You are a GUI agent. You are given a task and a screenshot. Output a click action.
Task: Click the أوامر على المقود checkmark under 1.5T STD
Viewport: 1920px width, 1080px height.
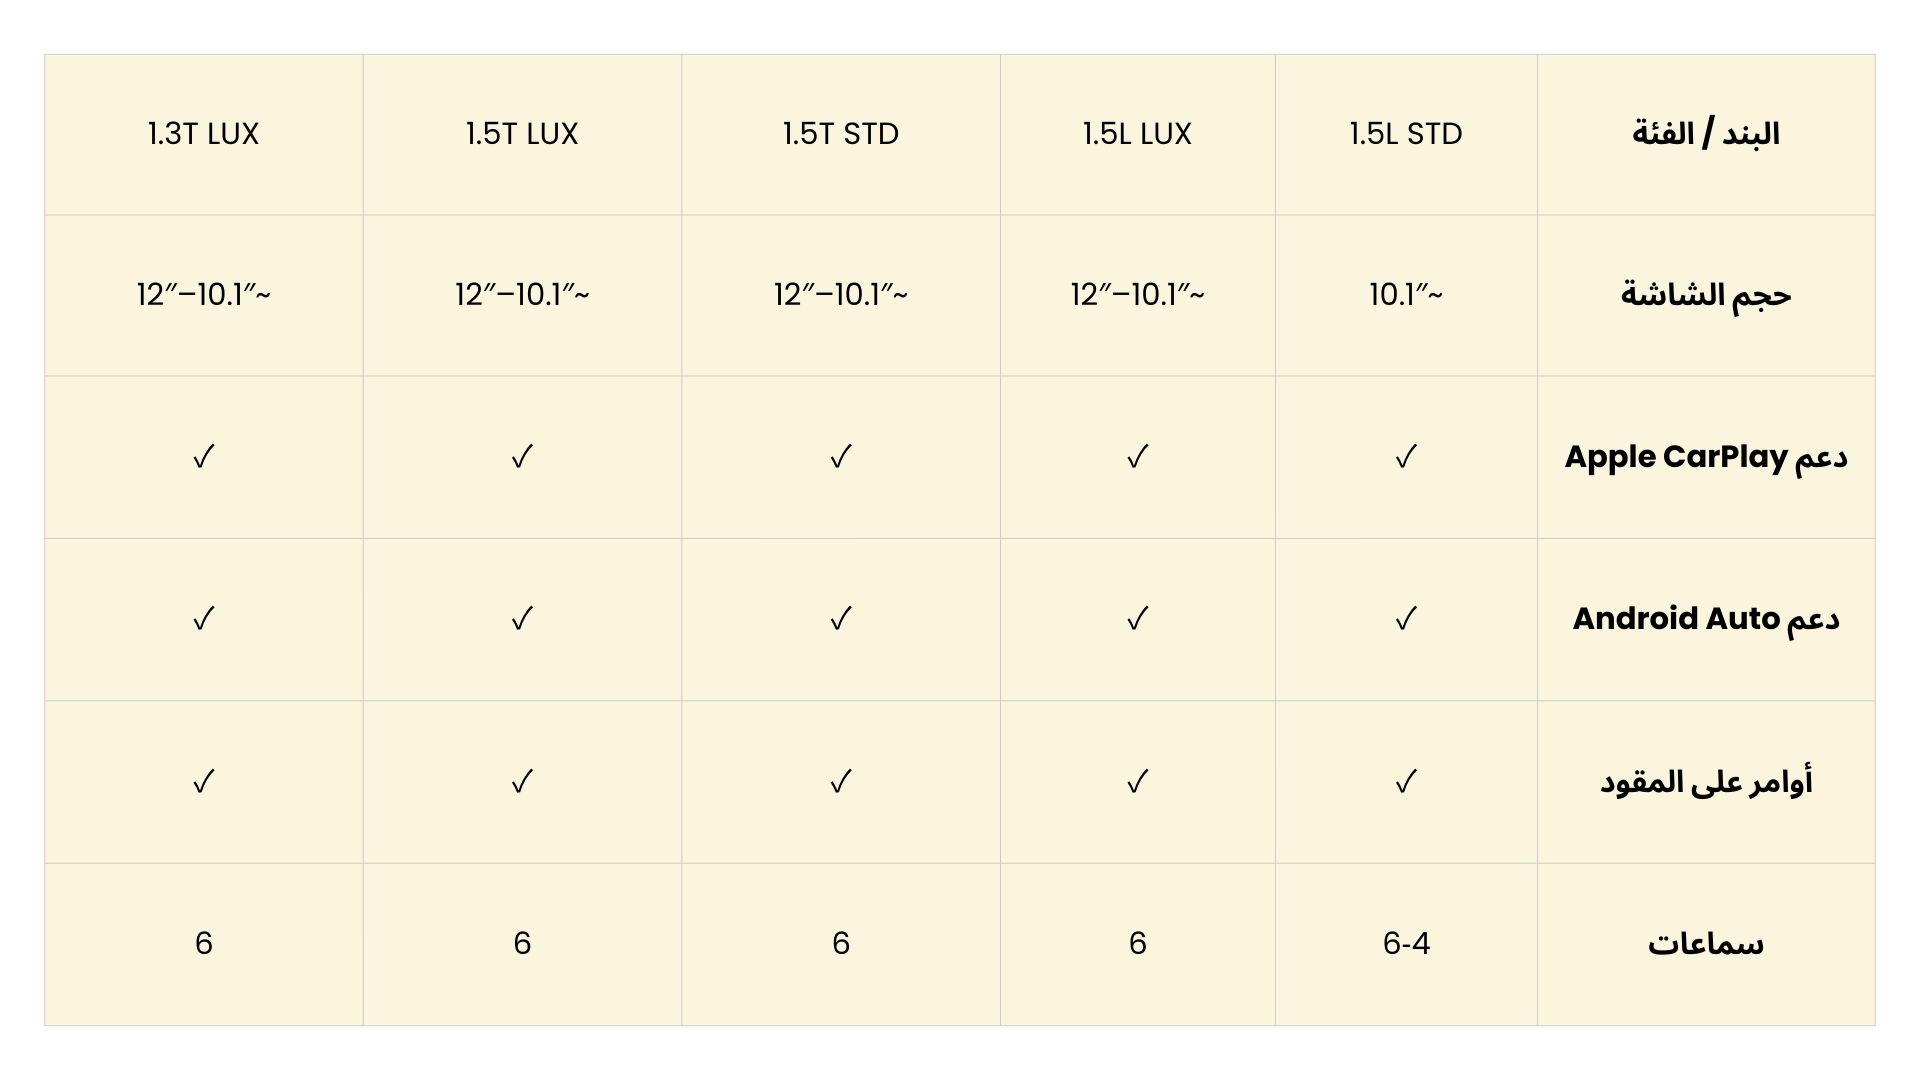click(x=841, y=781)
